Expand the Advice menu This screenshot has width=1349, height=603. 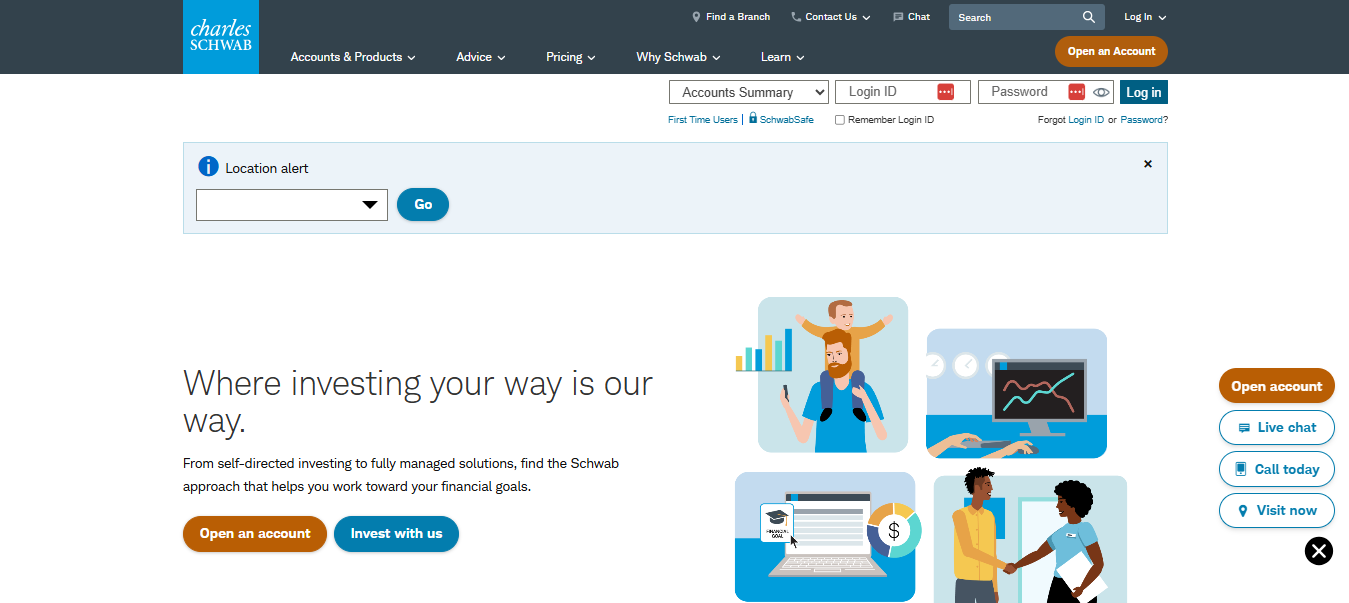(x=481, y=57)
